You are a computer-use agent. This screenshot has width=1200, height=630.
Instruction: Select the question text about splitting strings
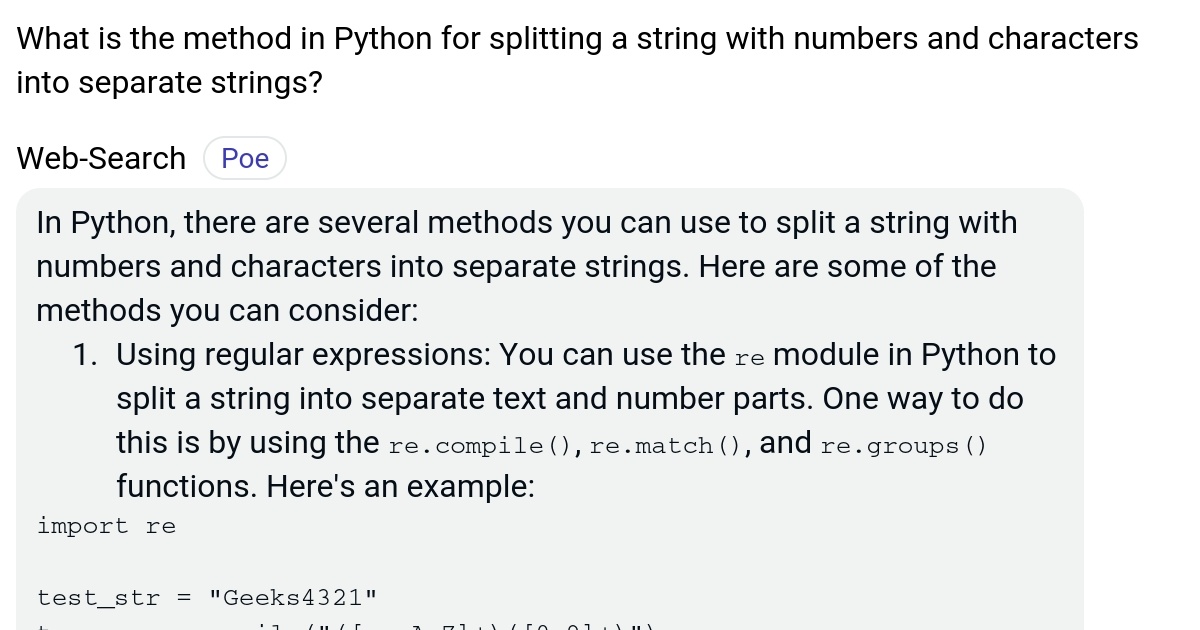coord(577,60)
